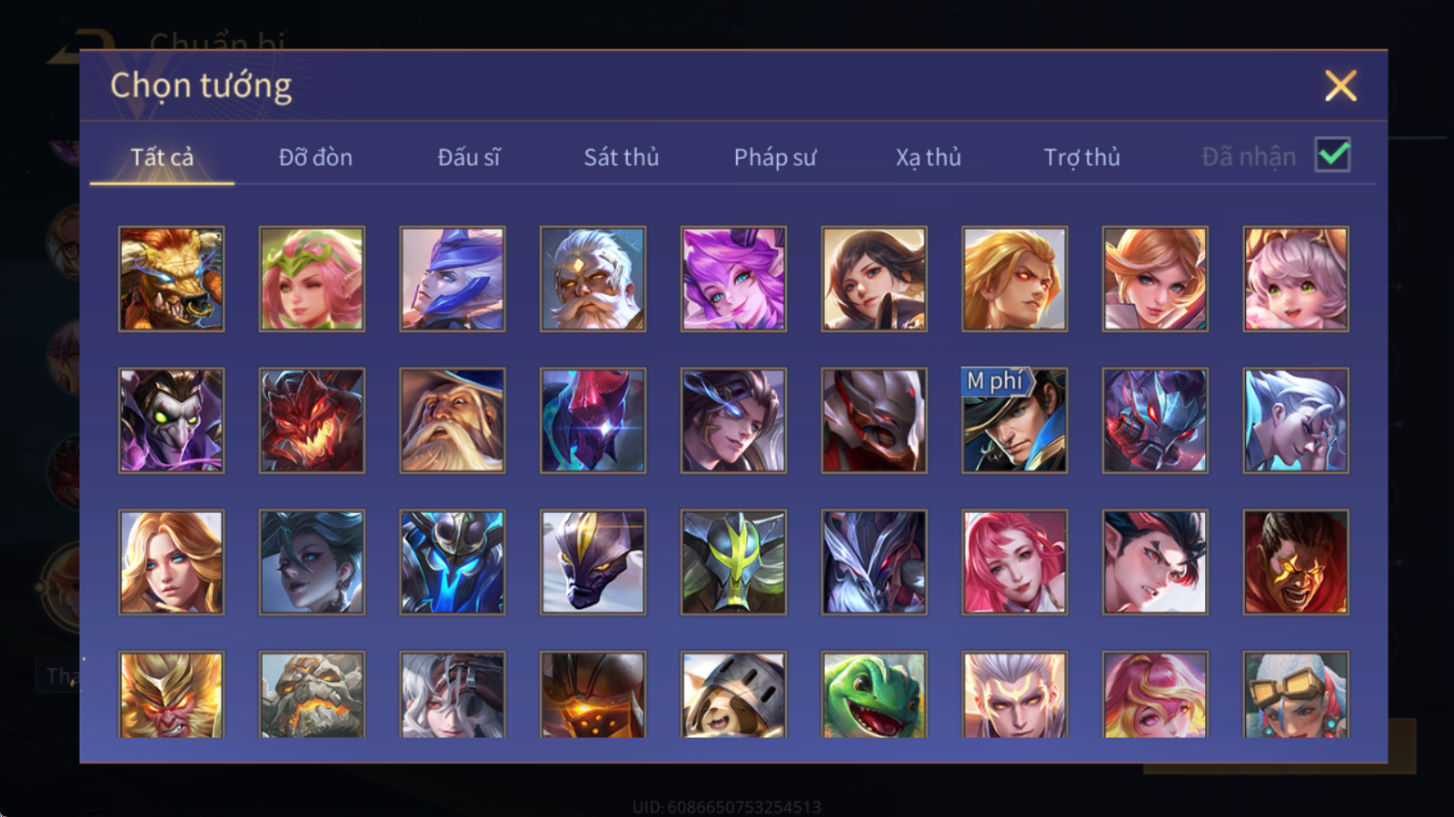The width and height of the screenshot is (1454, 817).
Task: Filter heroes by Xạ thủ
Action: coord(928,157)
